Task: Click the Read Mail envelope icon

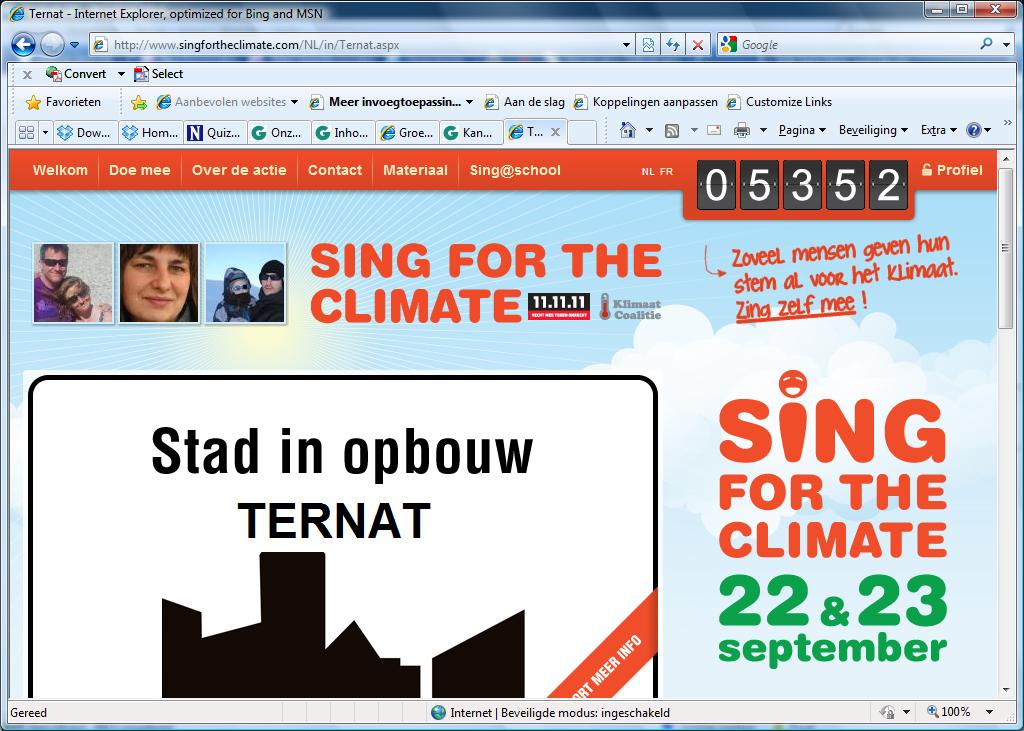Action: 714,130
